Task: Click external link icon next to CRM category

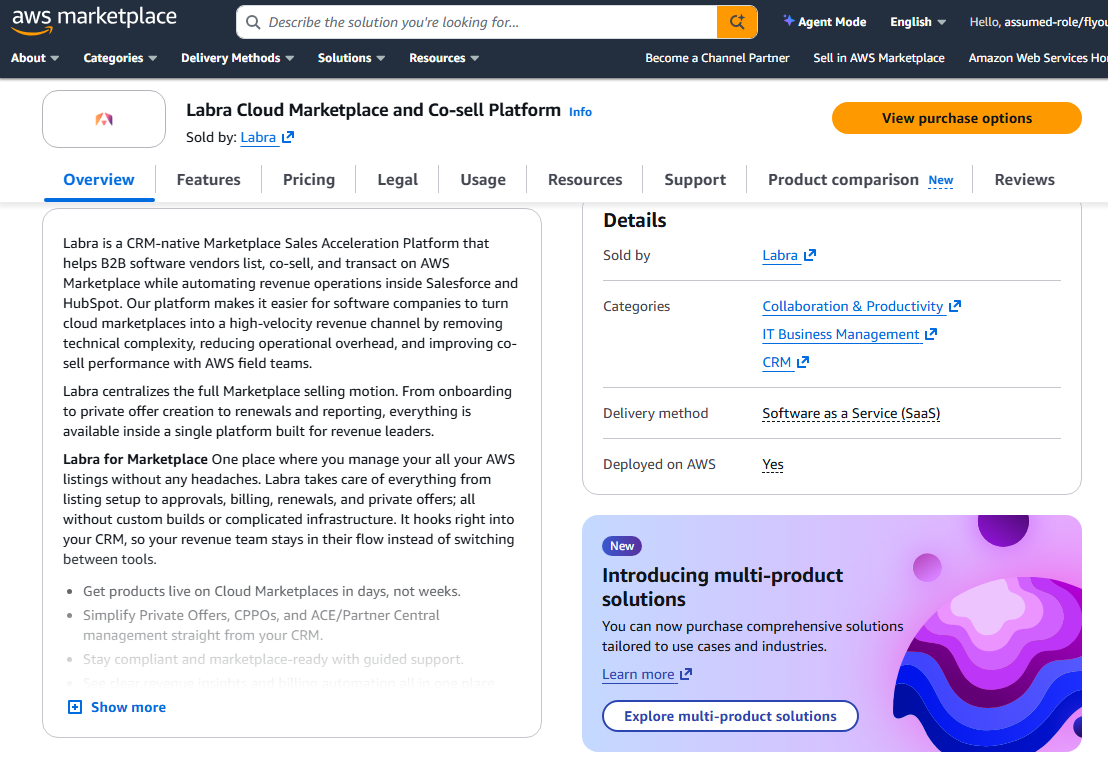Action: [803, 362]
